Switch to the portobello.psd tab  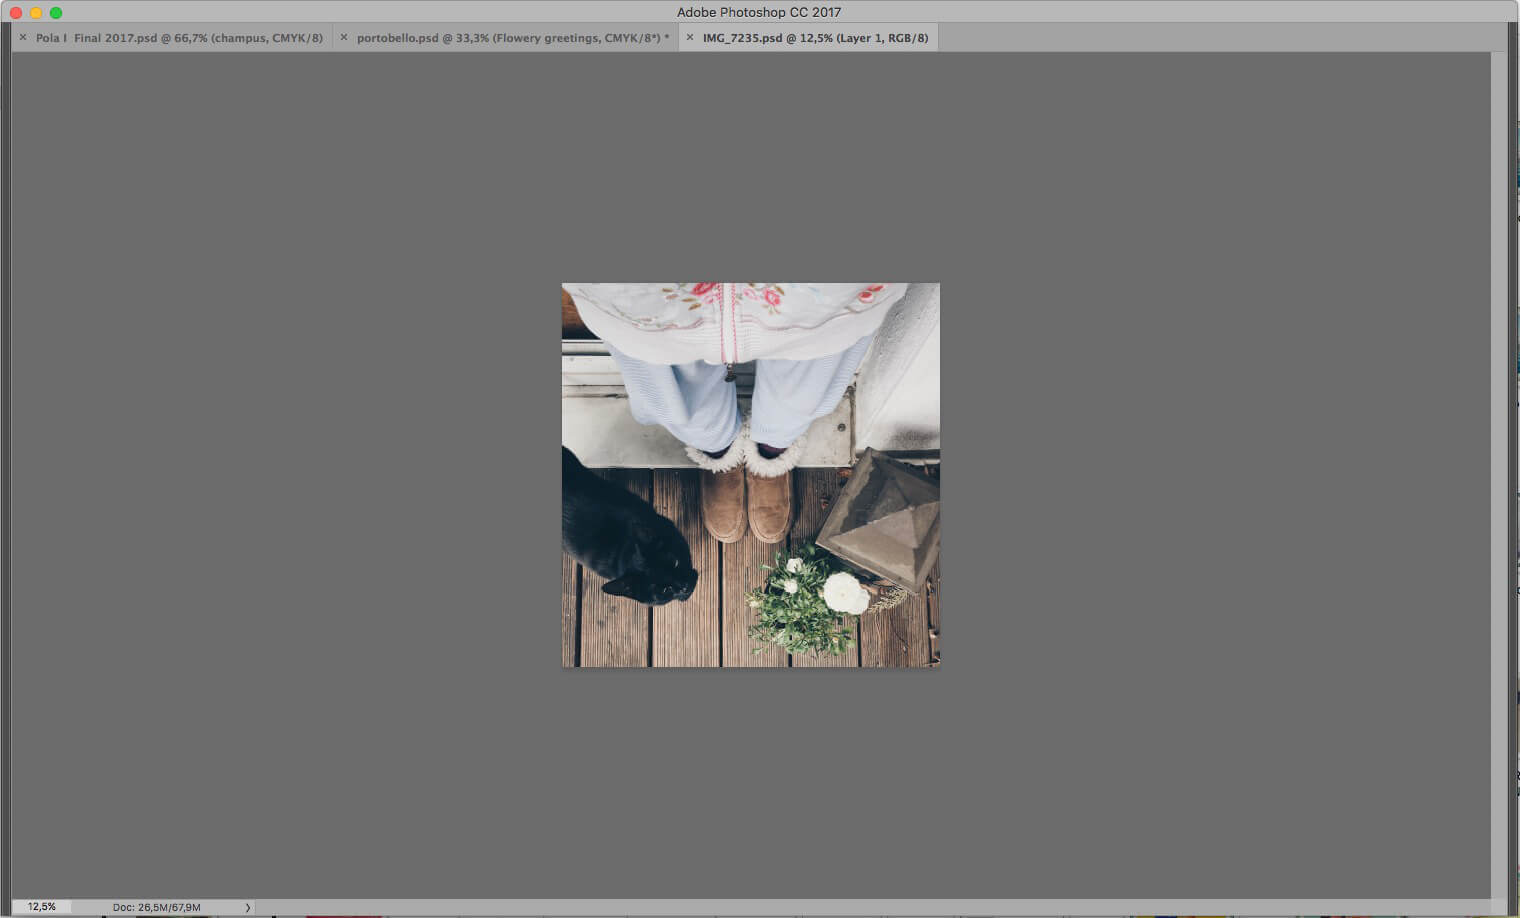tap(512, 38)
